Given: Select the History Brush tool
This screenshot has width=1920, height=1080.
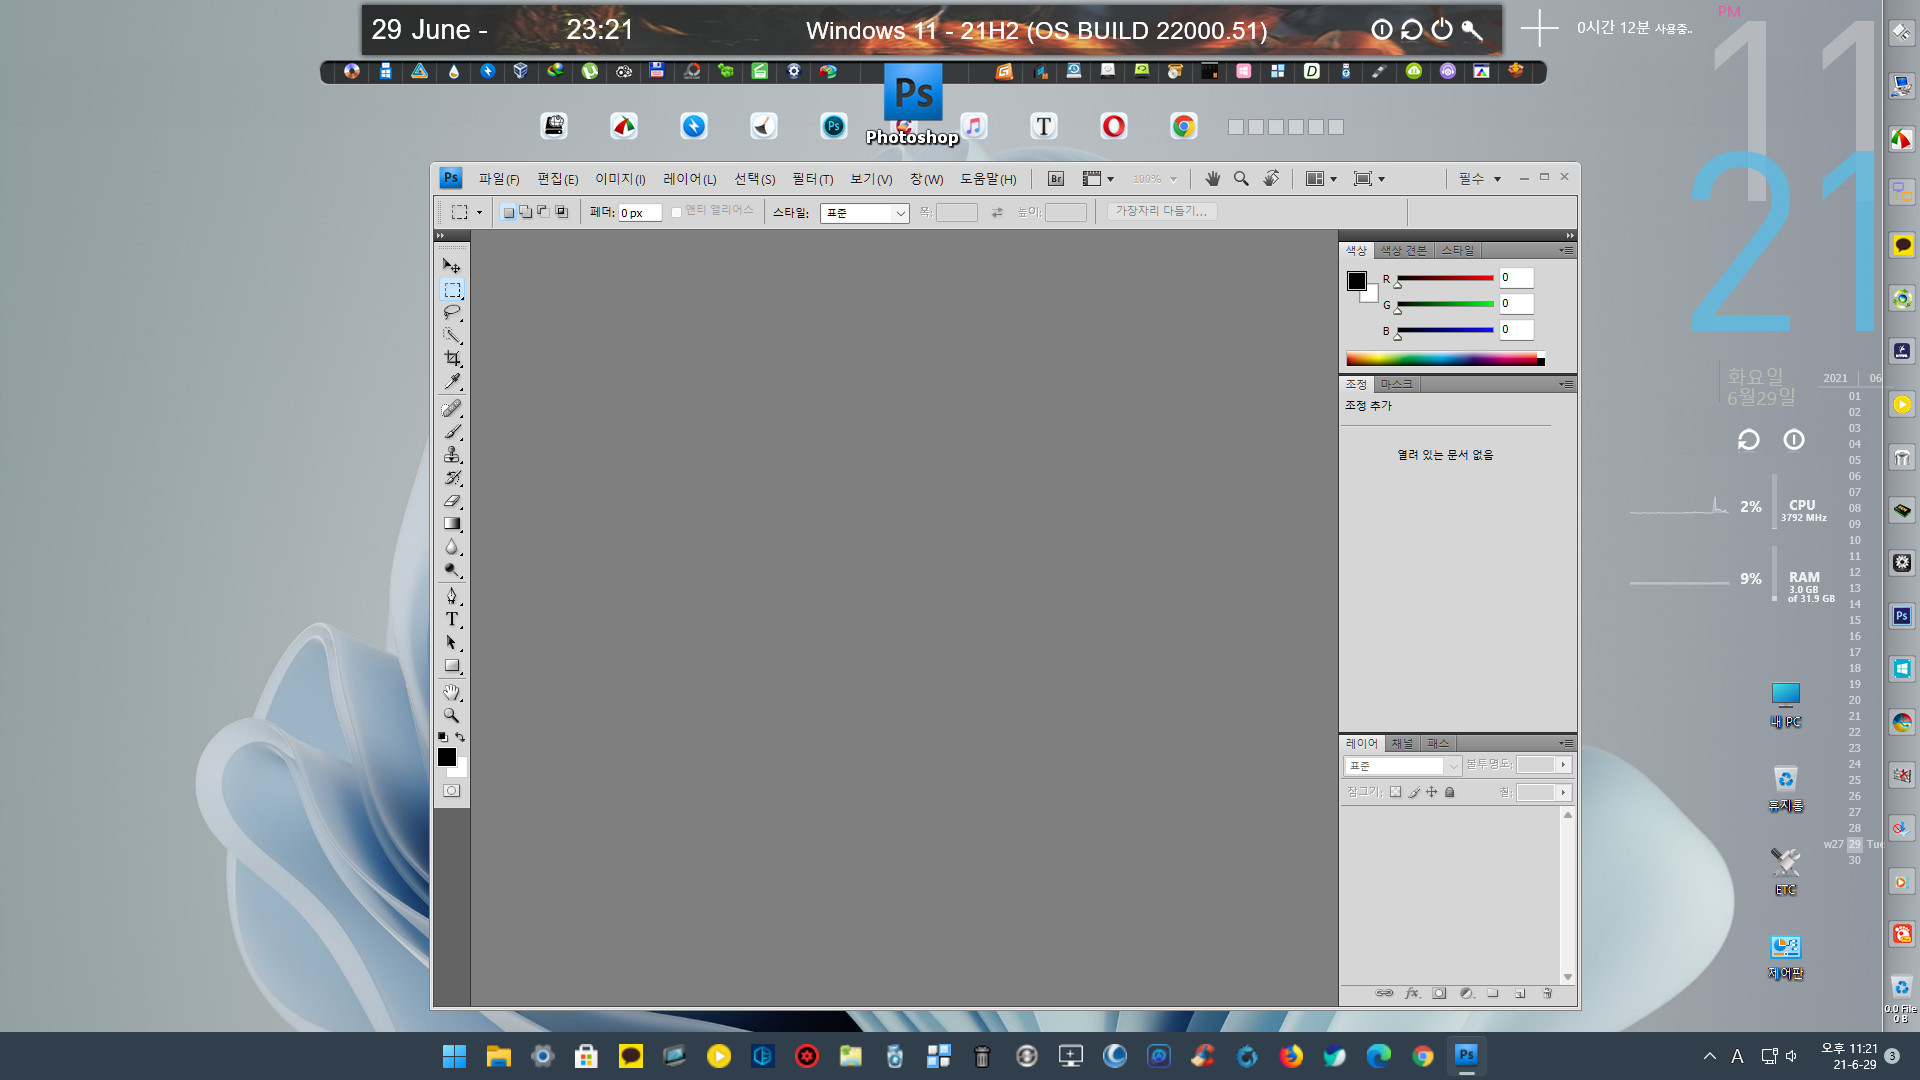Looking at the screenshot, I should point(452,478).
